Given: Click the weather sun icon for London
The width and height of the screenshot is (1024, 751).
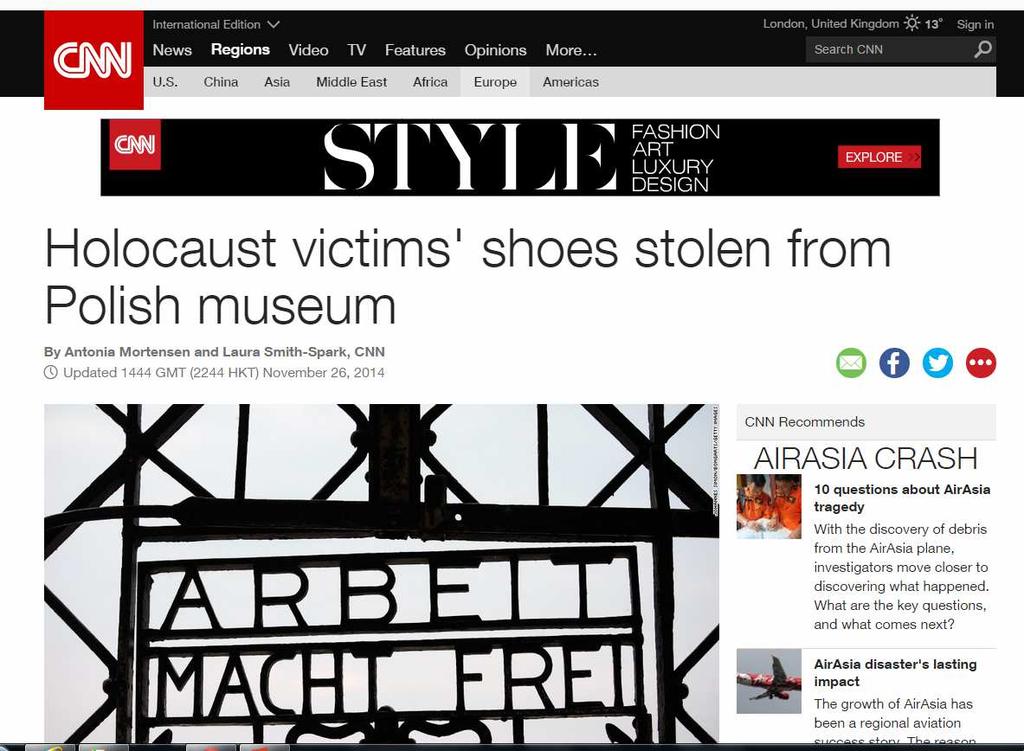Looking at the screenshot, I should point(911,24).
